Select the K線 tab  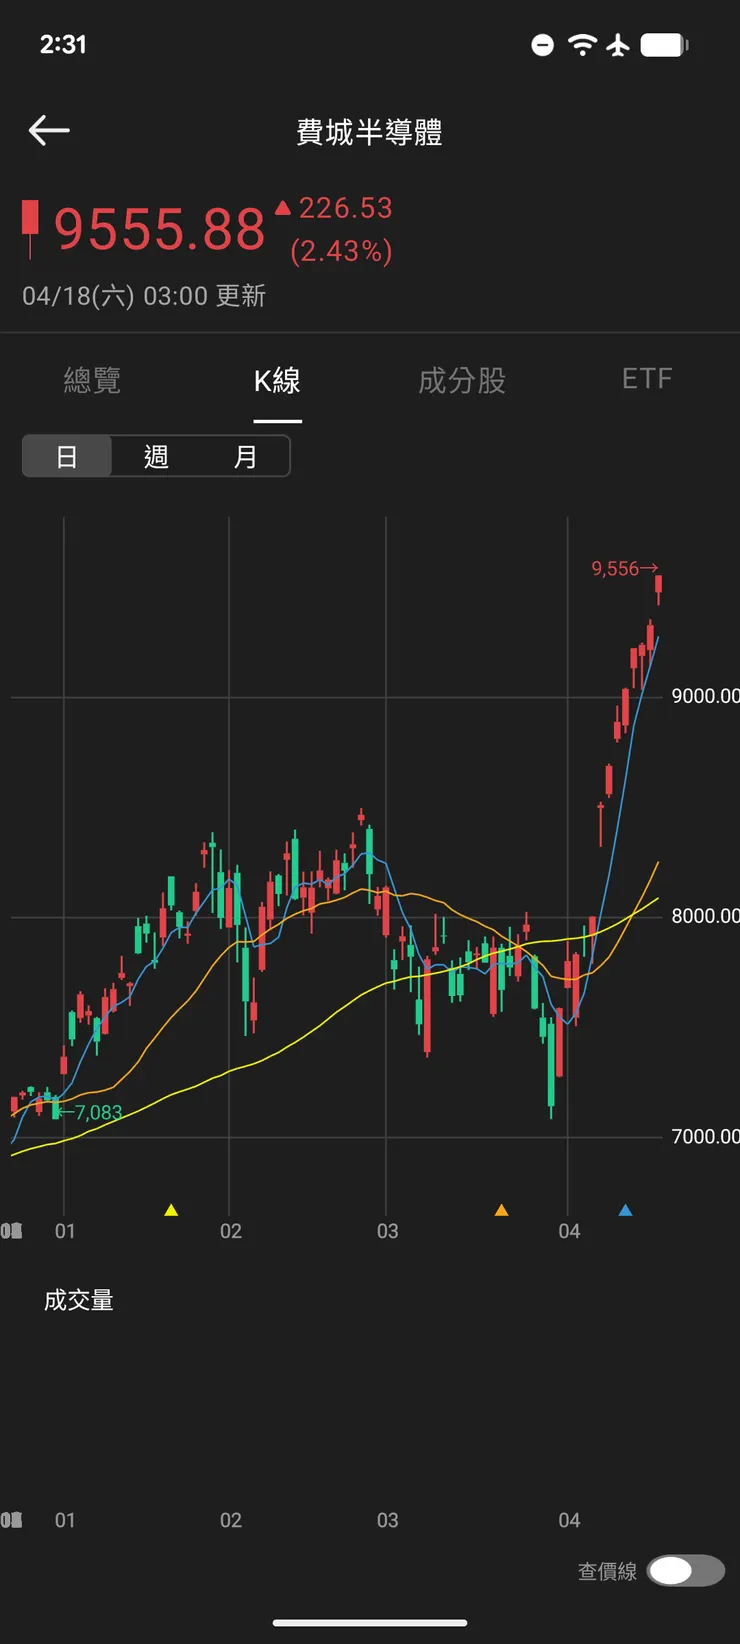point(277,380)
